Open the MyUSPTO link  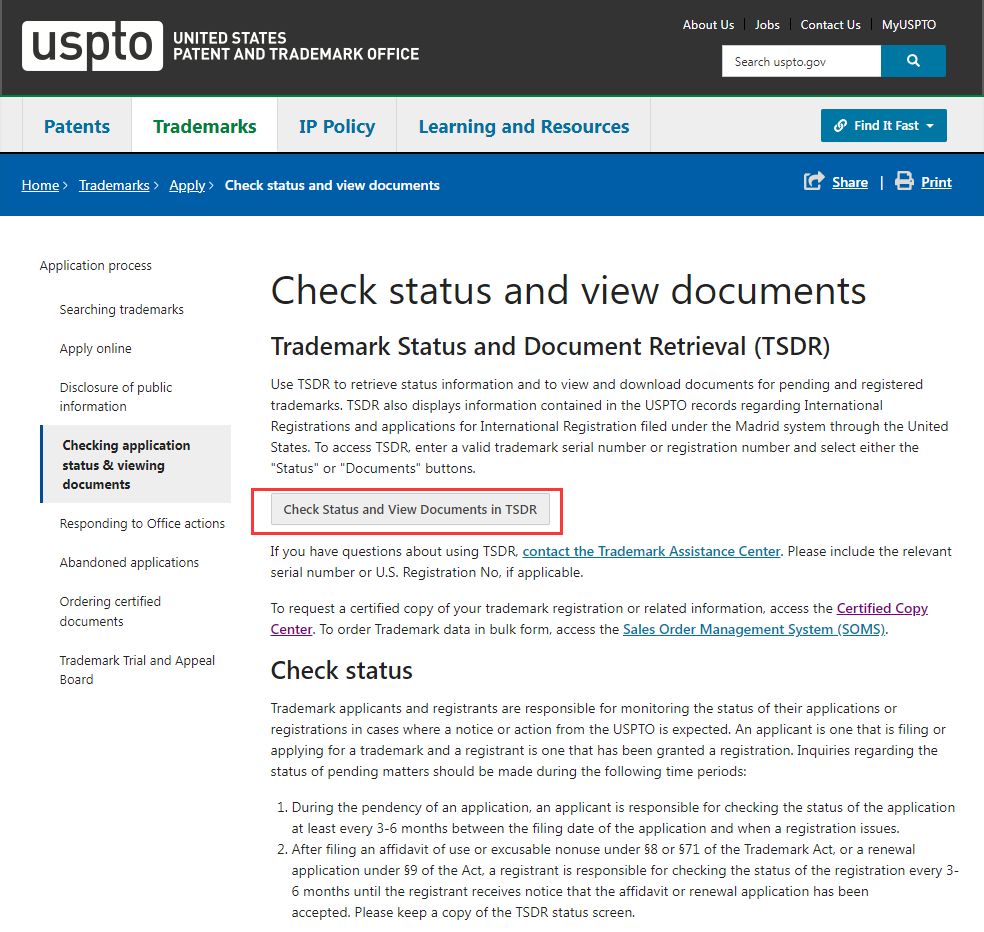(909, 25)
